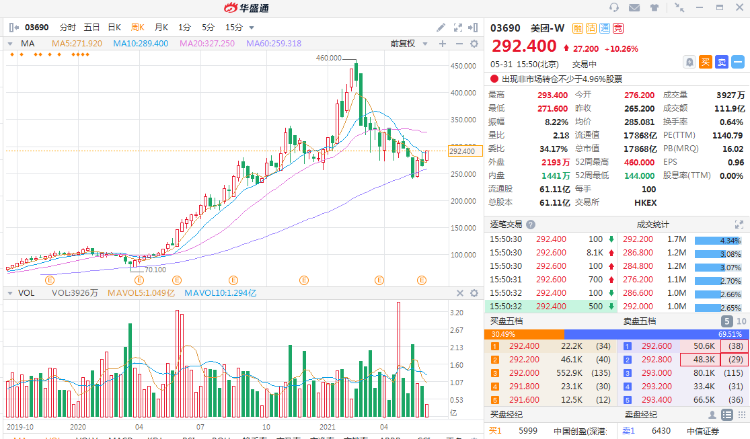750x439 pixels.
Task: Click the market notice about 4.96% shares
Action: (562, 79)
